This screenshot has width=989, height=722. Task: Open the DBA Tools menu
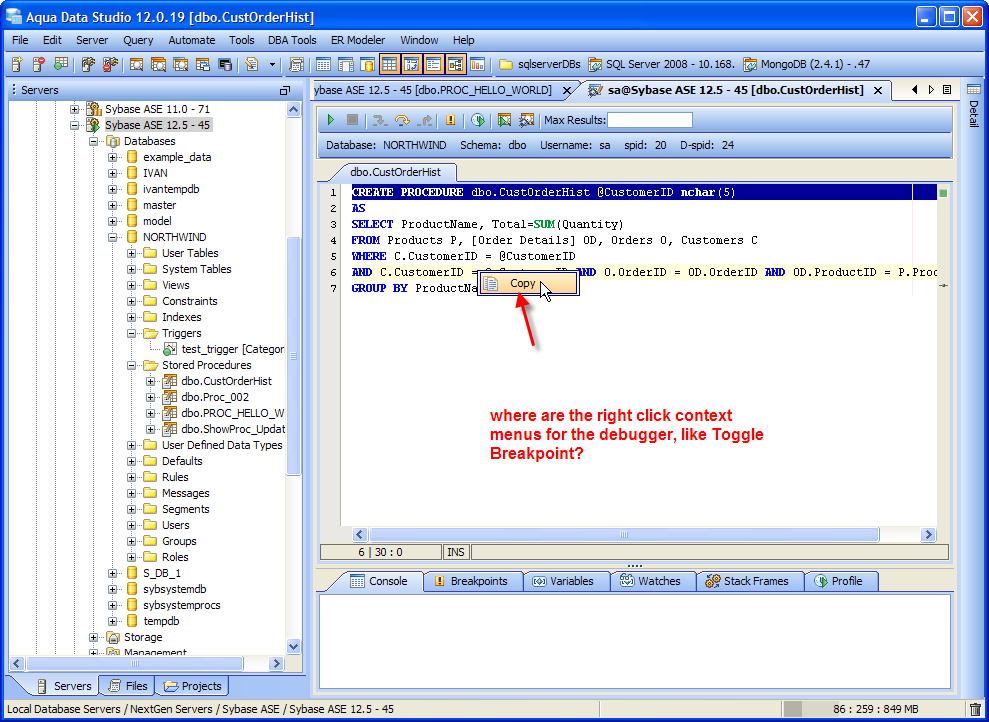coord(292,40)
